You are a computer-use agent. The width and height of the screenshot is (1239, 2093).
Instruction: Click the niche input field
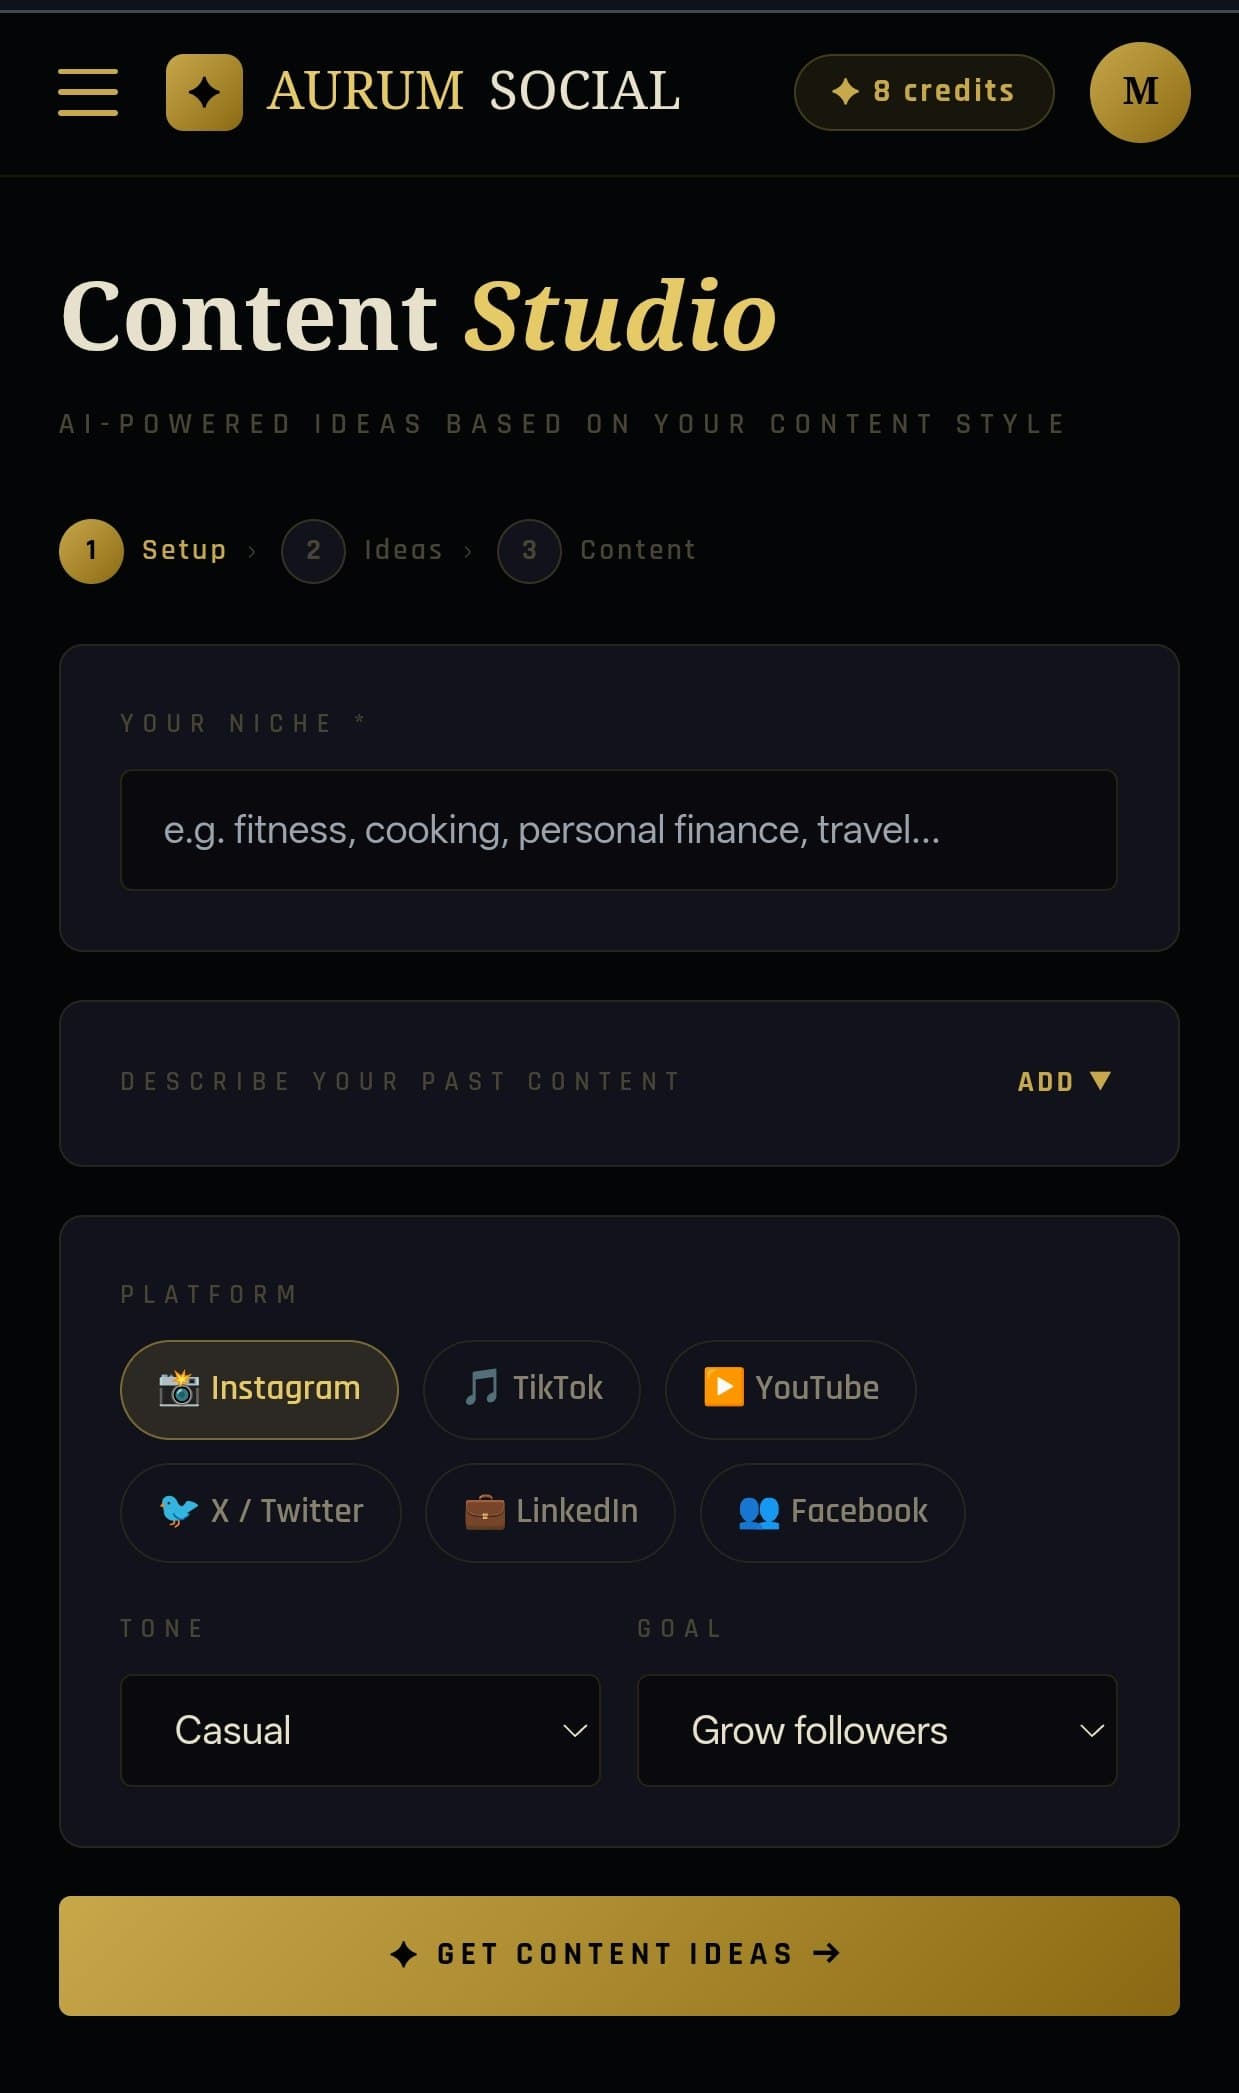[618, 829]
